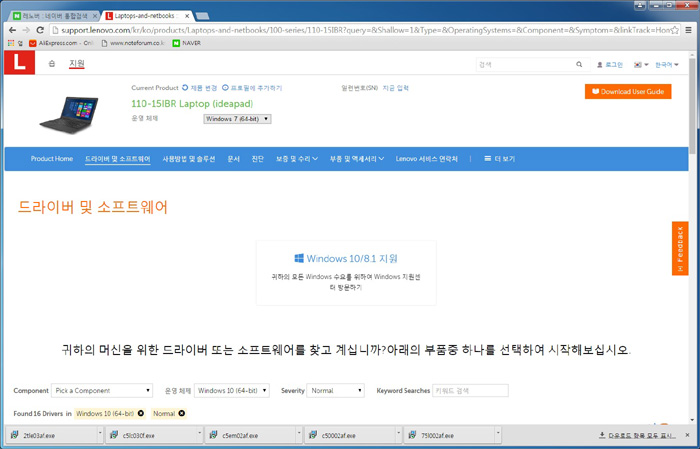
Task: Click 프로필에 추가하기 link
Action: pos(252,88)
